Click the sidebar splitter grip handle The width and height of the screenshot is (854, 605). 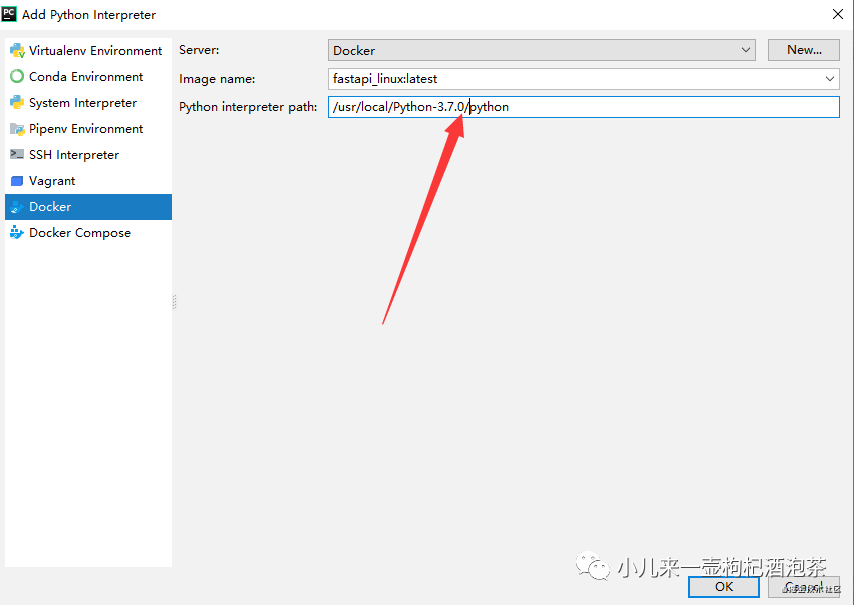tap(174, 302)
